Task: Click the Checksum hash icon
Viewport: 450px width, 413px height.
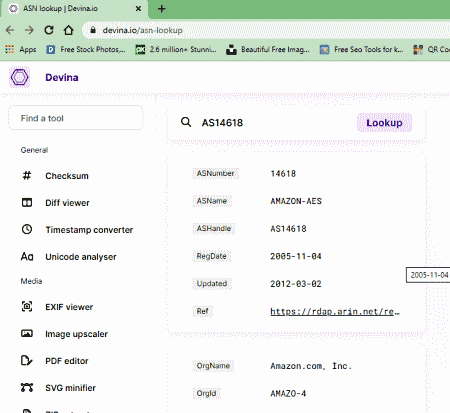Action: tap(27, 175)
